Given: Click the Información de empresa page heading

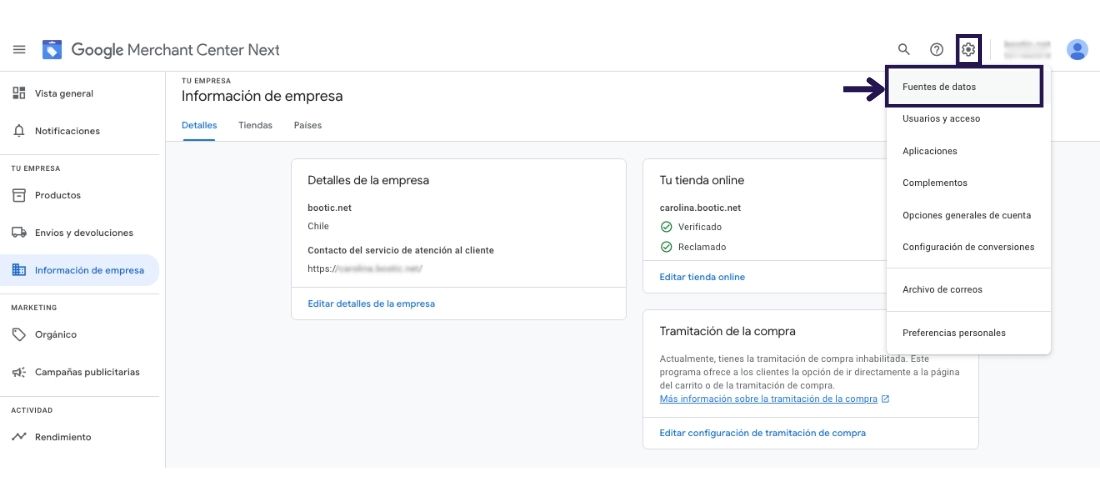Looking at the screenshot, I should [x=262, y=96].
